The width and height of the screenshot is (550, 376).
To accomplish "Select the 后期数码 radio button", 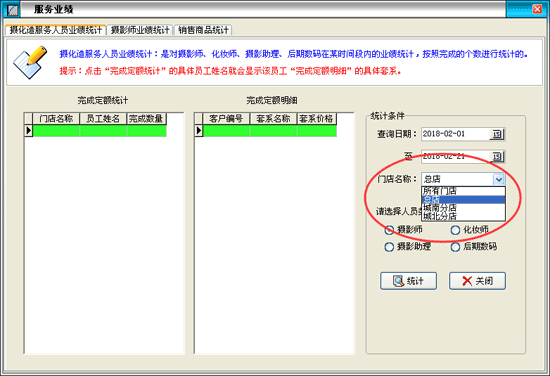I will [x=455, y=247].
